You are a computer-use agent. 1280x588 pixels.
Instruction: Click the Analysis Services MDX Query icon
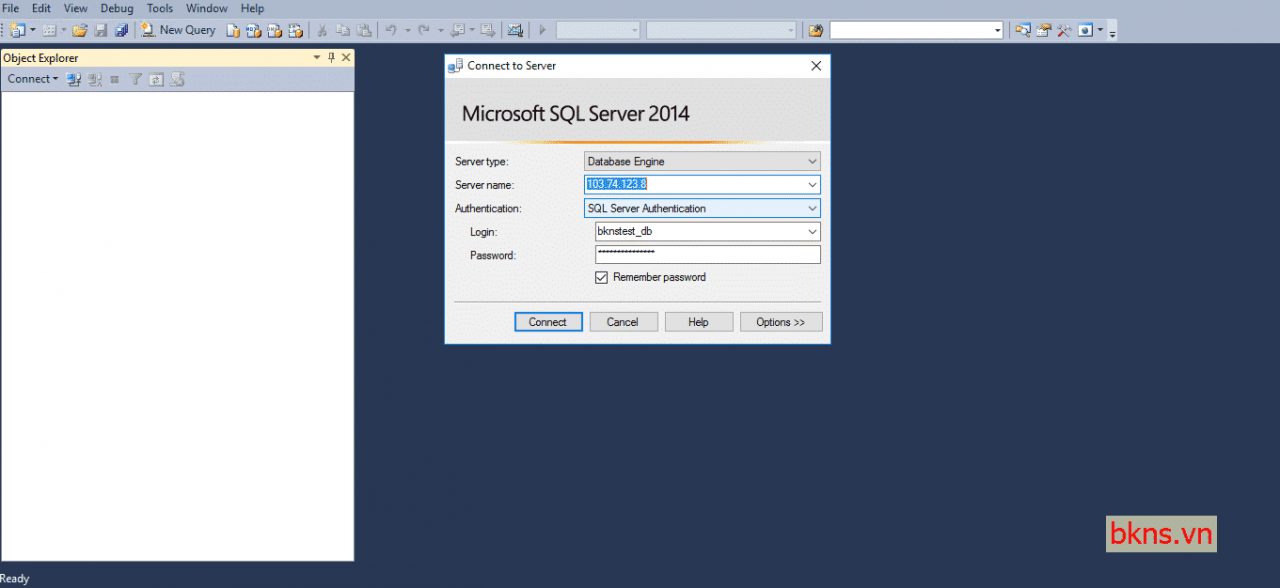coord(253,30)
